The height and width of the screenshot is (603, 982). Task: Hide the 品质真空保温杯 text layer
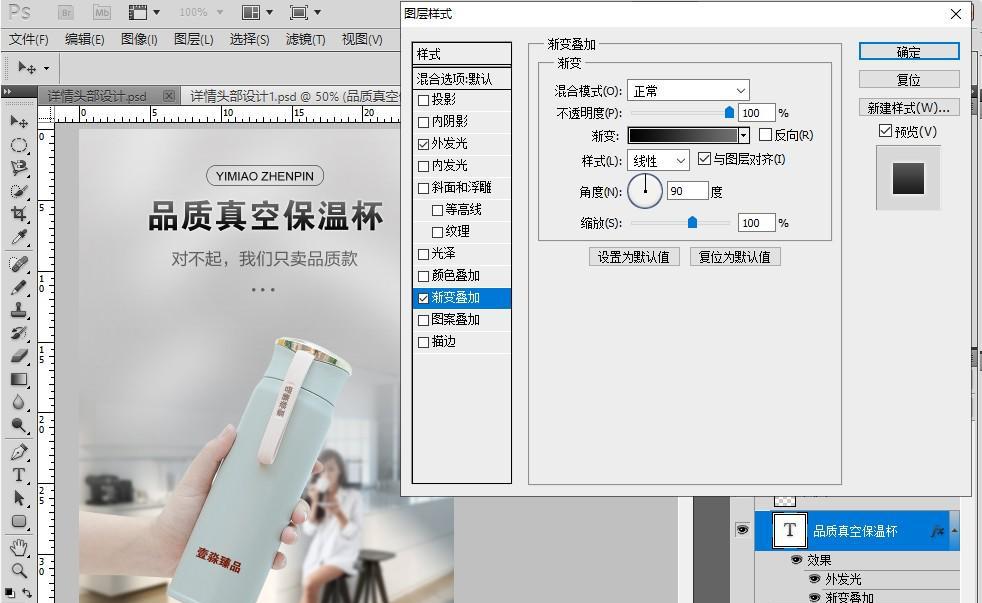pos(742,530)
